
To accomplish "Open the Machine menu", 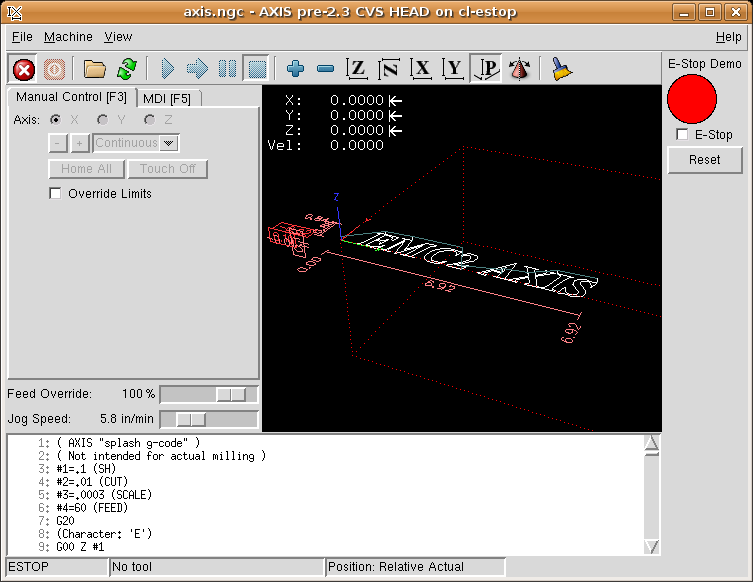I will point(68,37).
